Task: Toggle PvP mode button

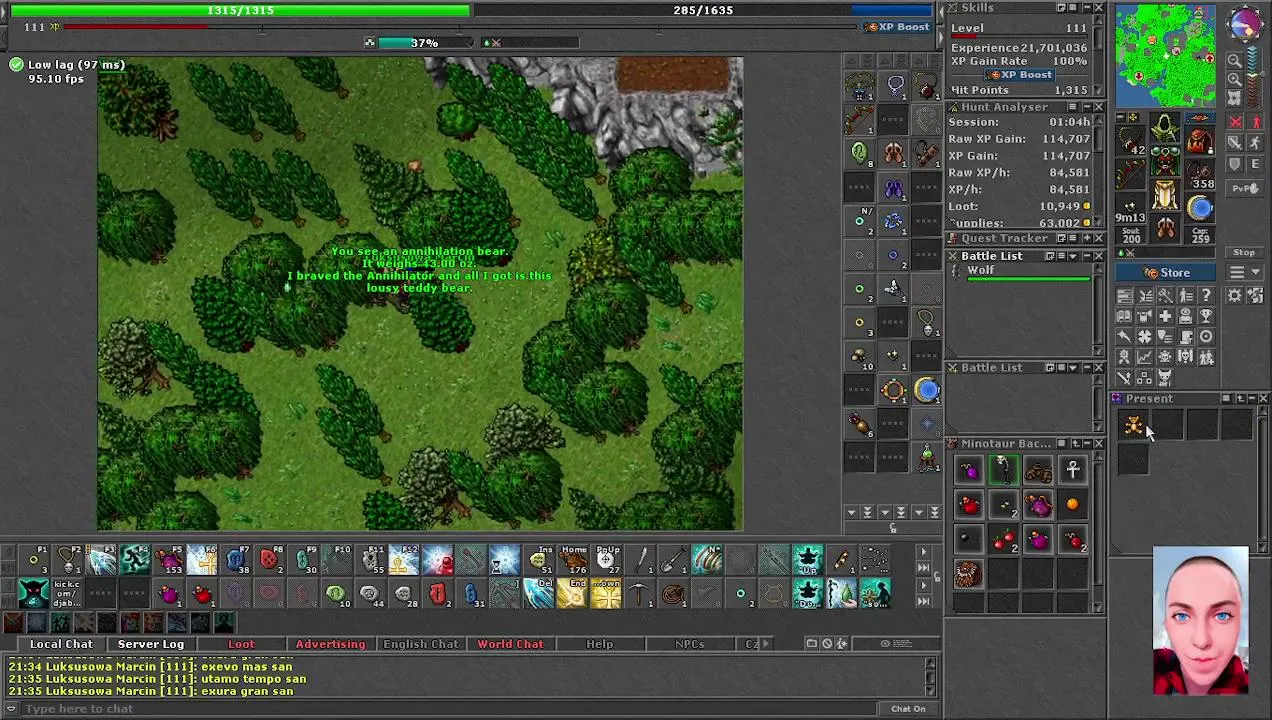Action: pos(1244,188)
